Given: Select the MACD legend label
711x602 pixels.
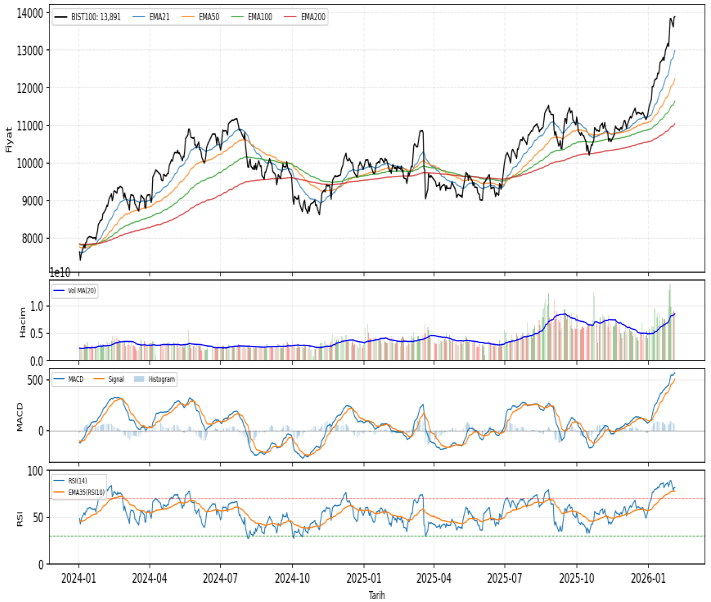Looking at the screenshot, I should pyautogui.click(x=76, y=379).
